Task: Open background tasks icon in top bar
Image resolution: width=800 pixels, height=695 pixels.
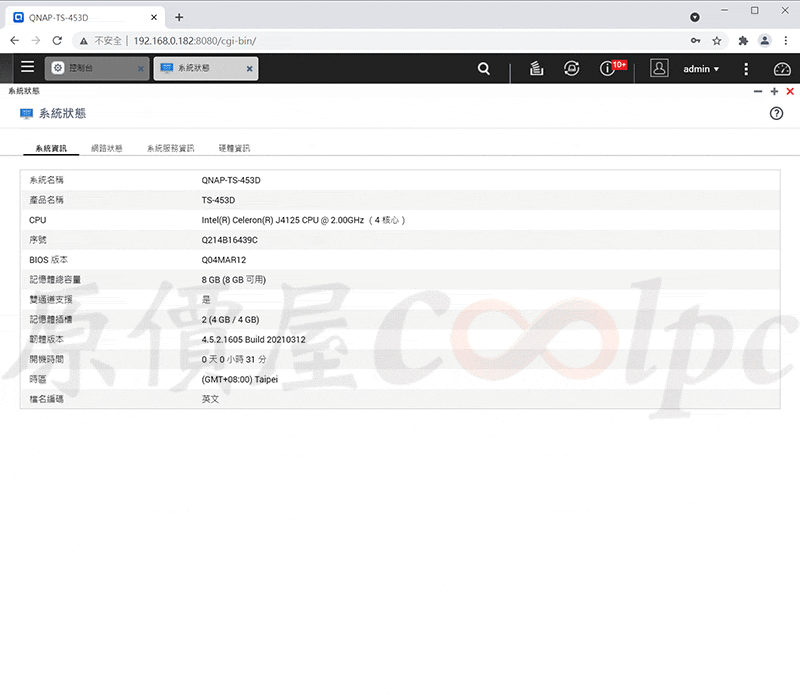Action: [x=536, y=68]
